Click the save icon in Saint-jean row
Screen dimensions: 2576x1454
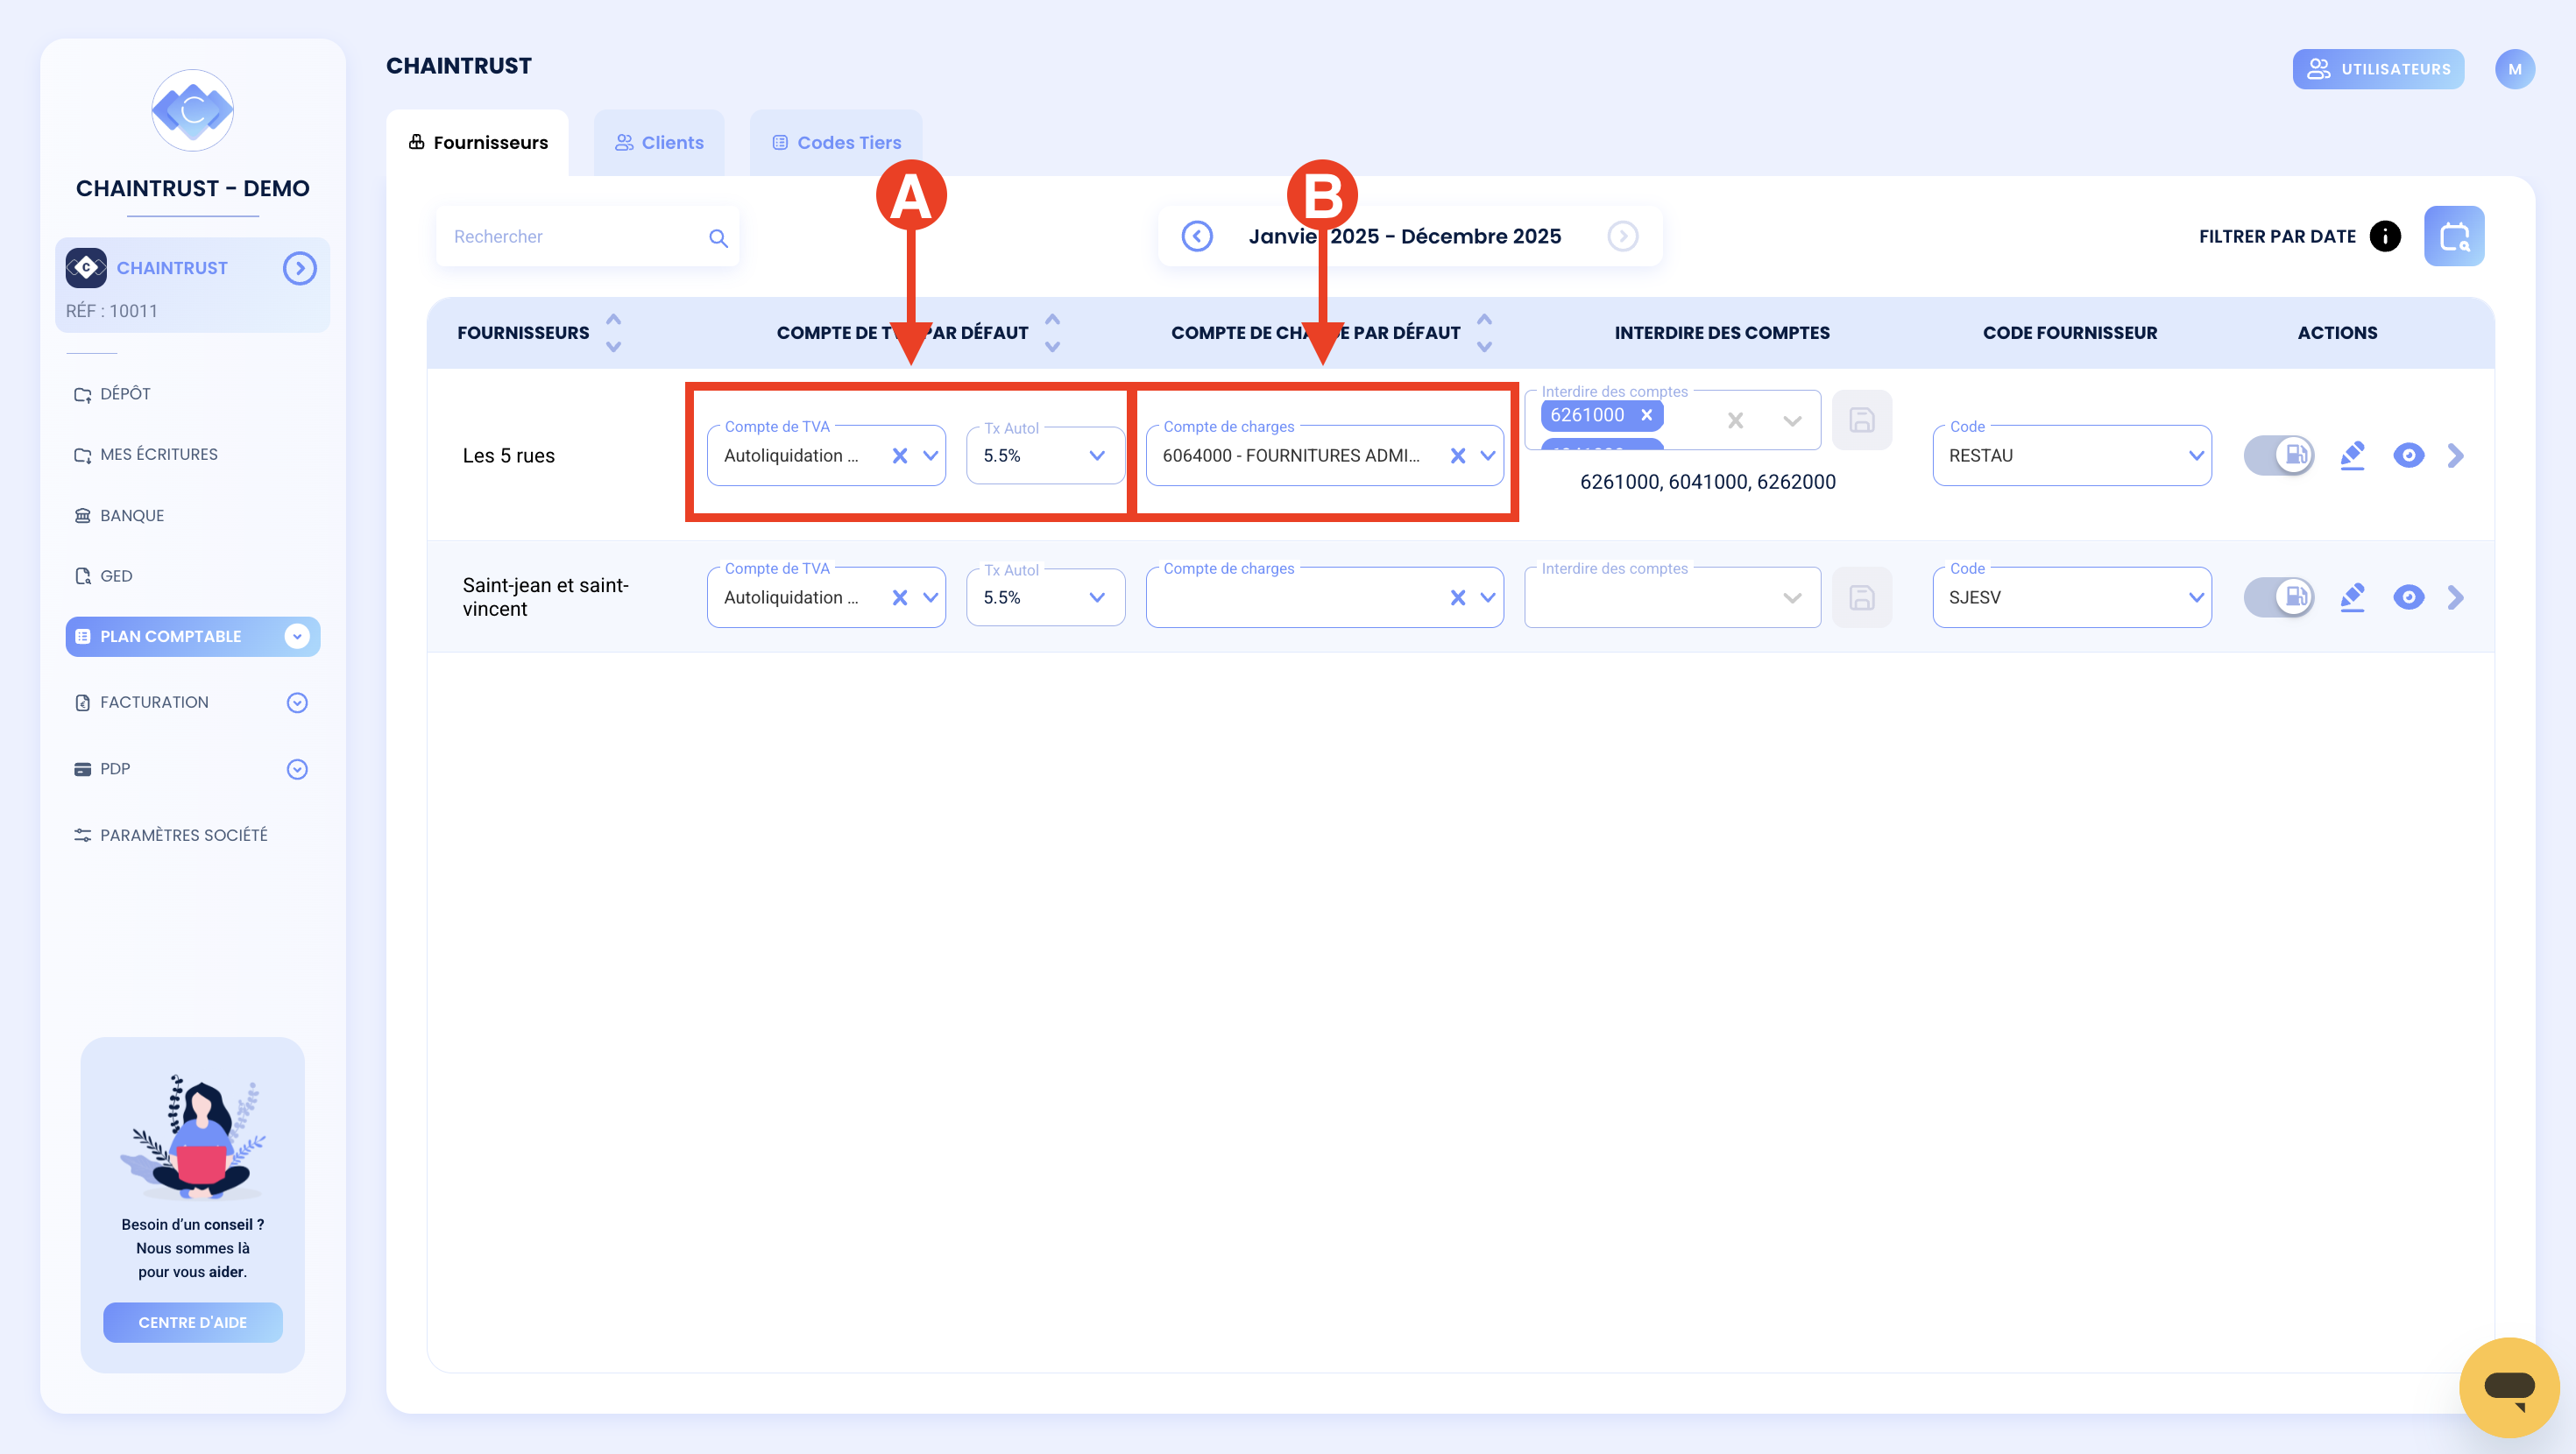1861,597
